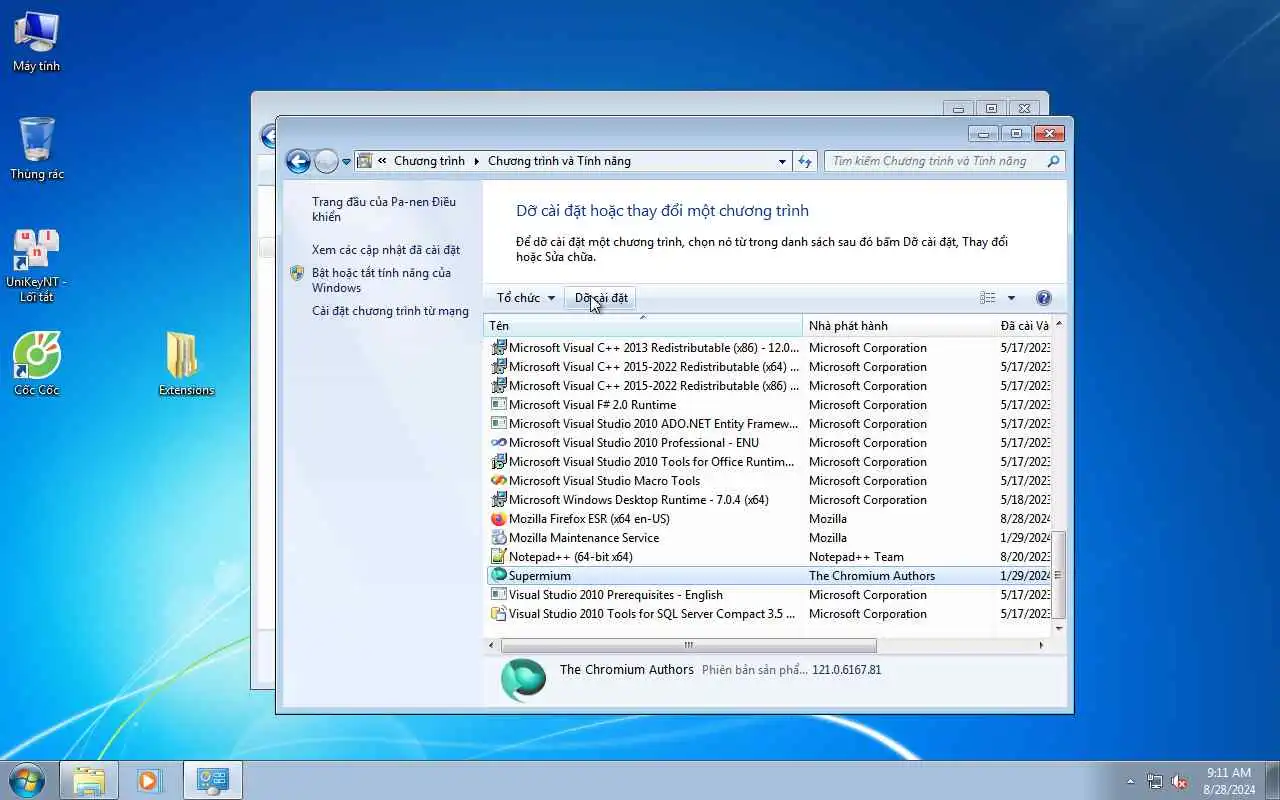
Task: Open Windows Media Player from taskbar
Action: tap(150, 780)
